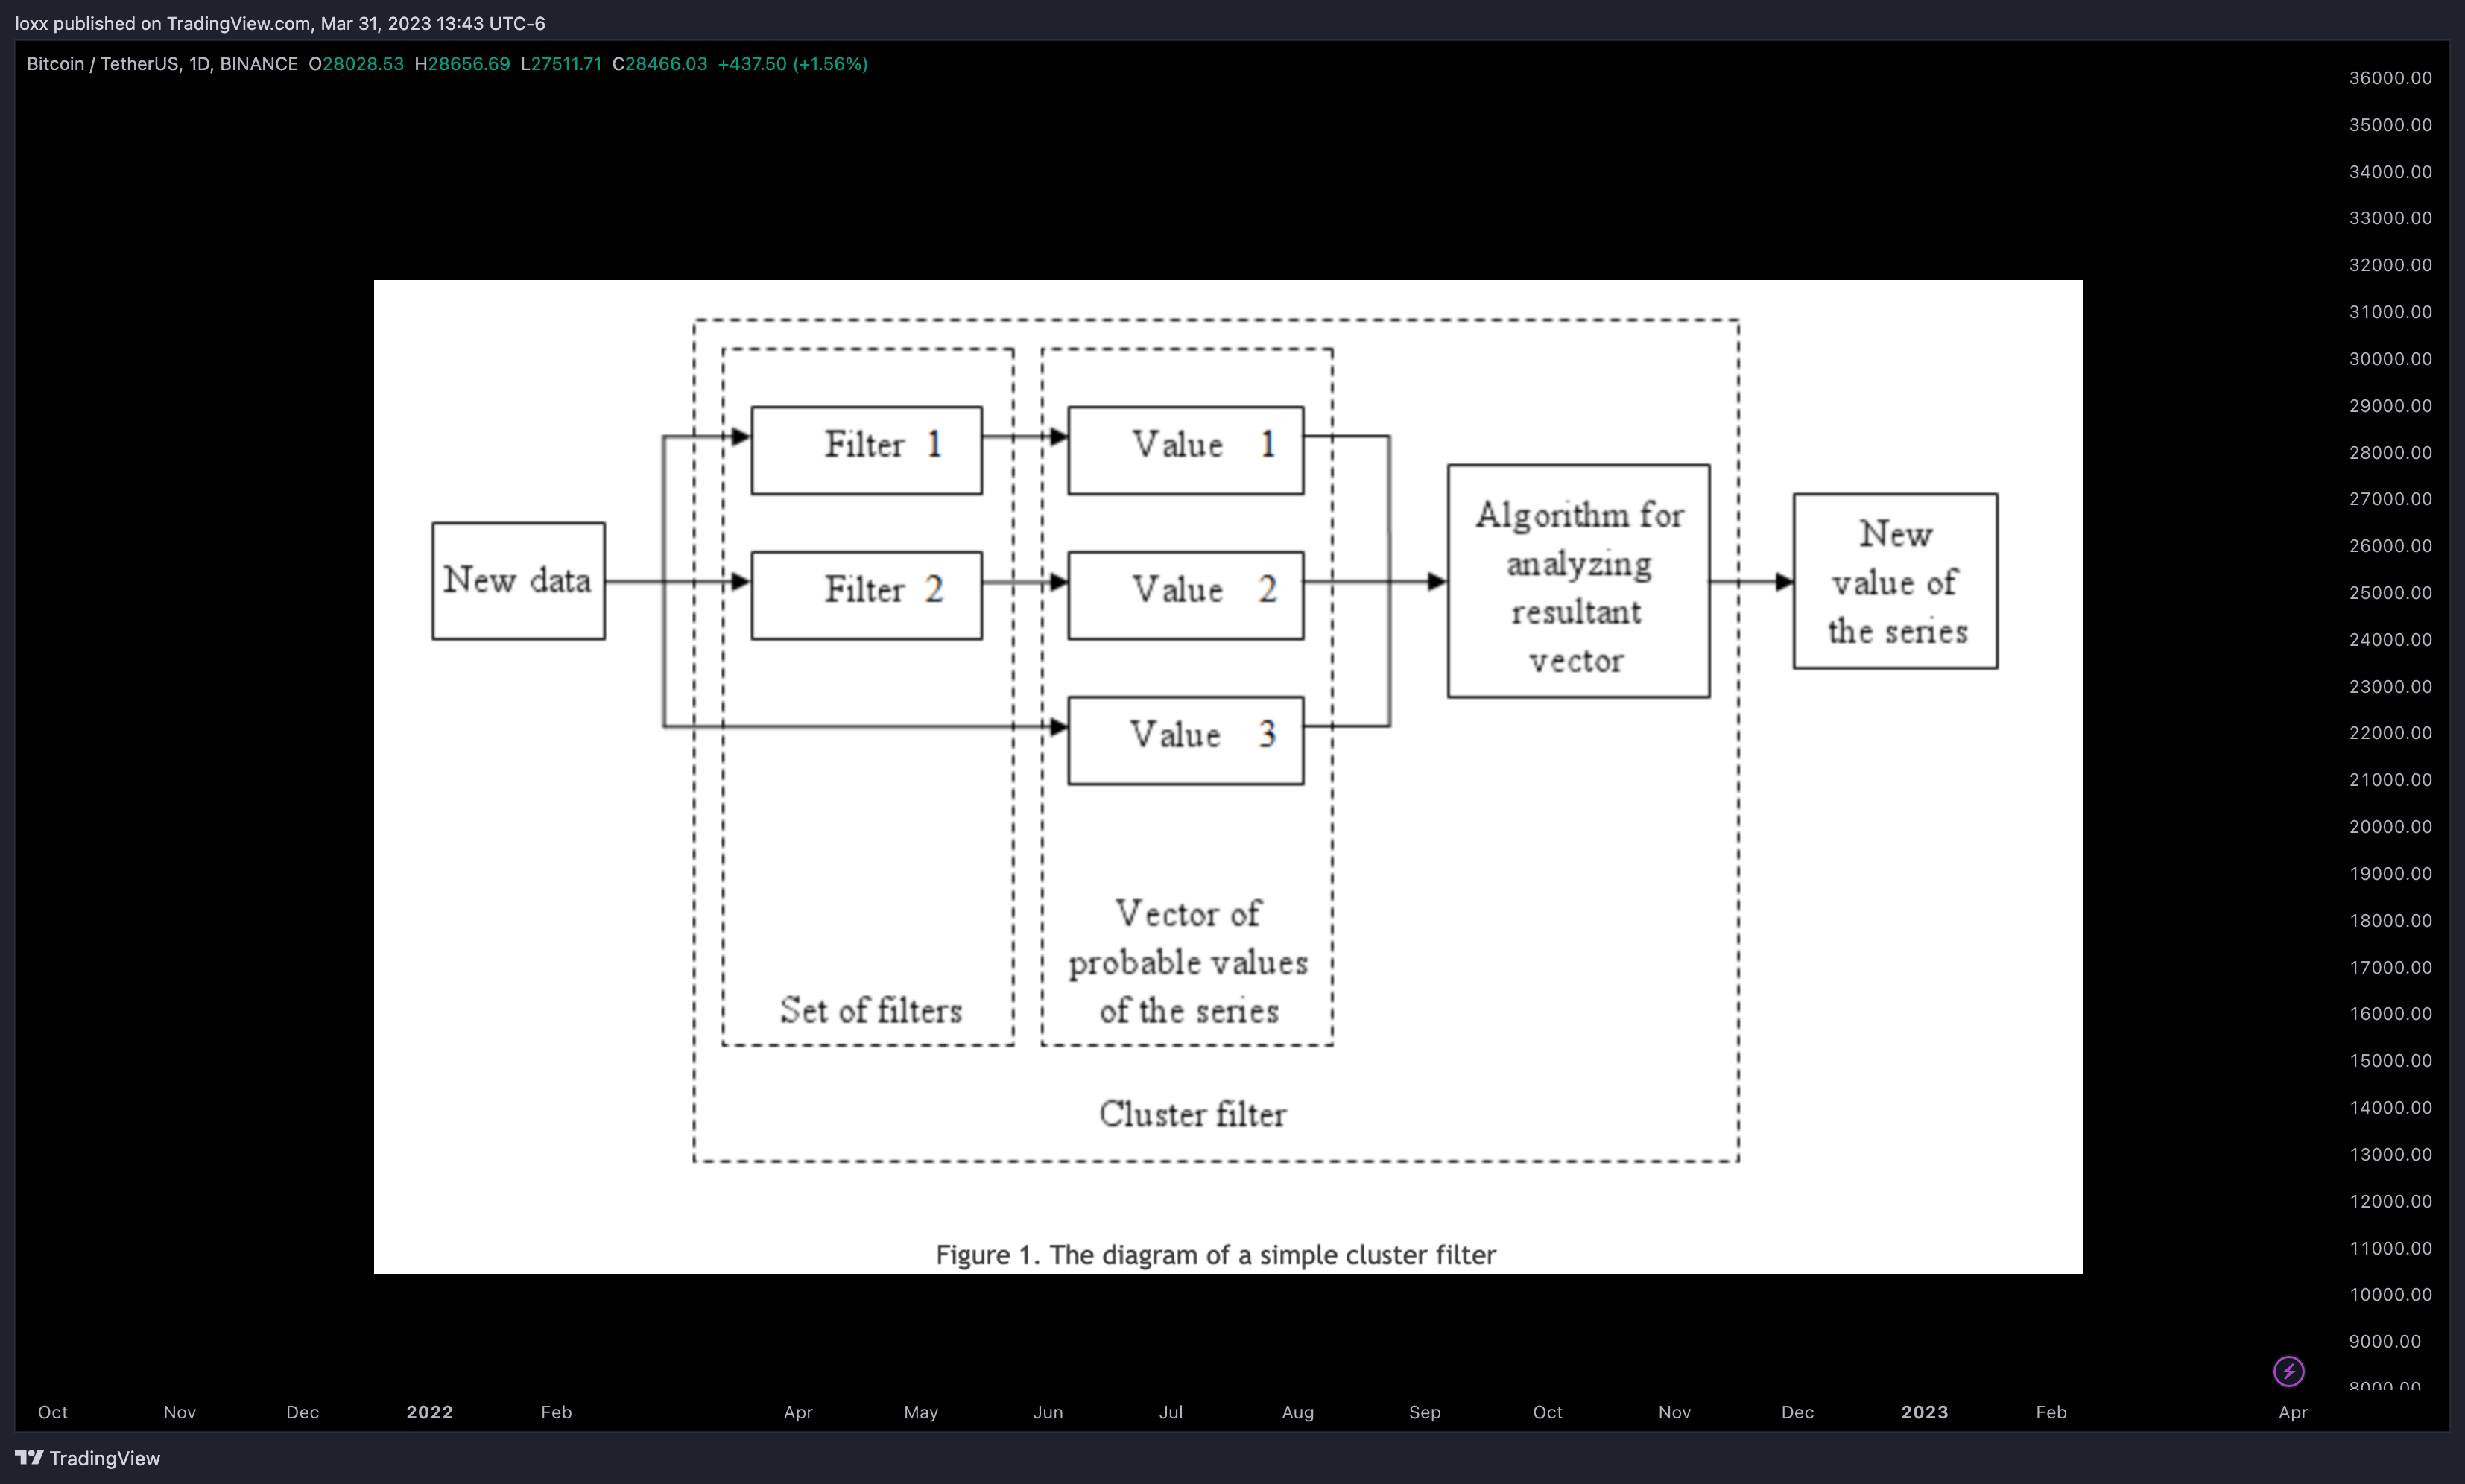
Task: Click the close price value 28466.03
Action: pyautogui.click(x=666, y=64)
